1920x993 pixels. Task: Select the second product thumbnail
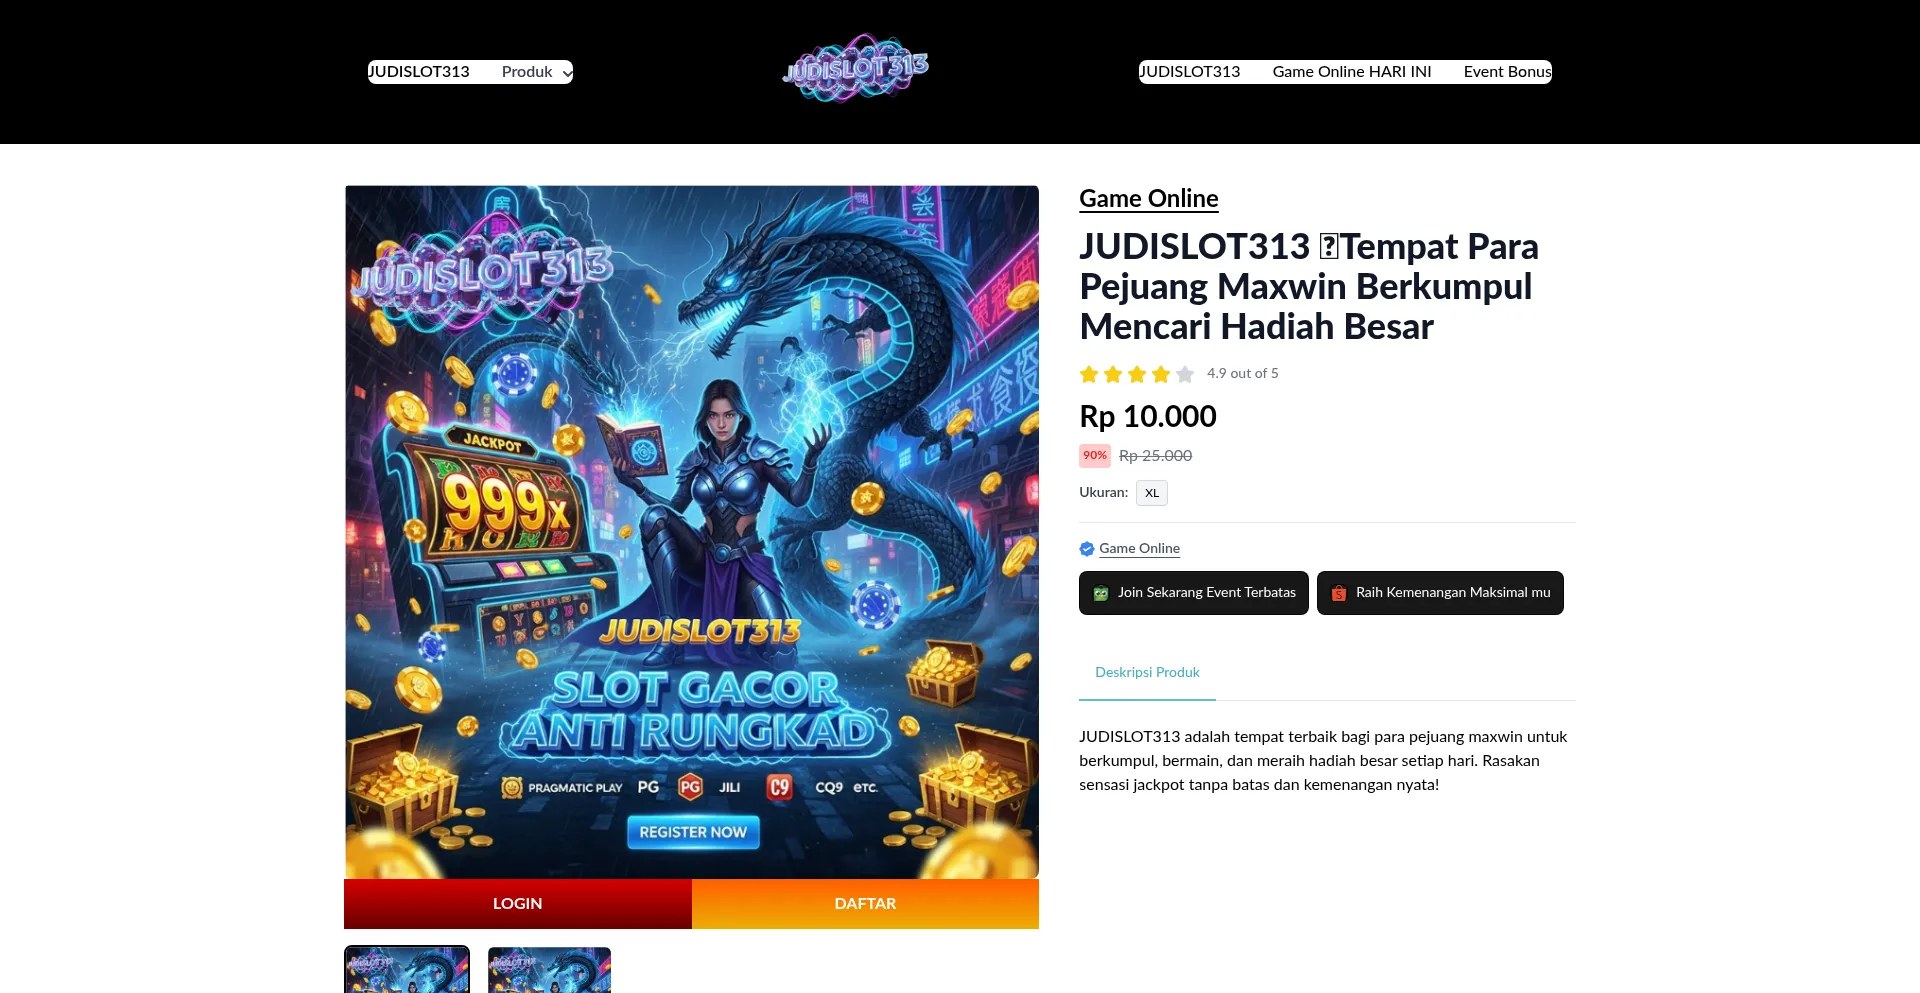(x=549, y=970)
